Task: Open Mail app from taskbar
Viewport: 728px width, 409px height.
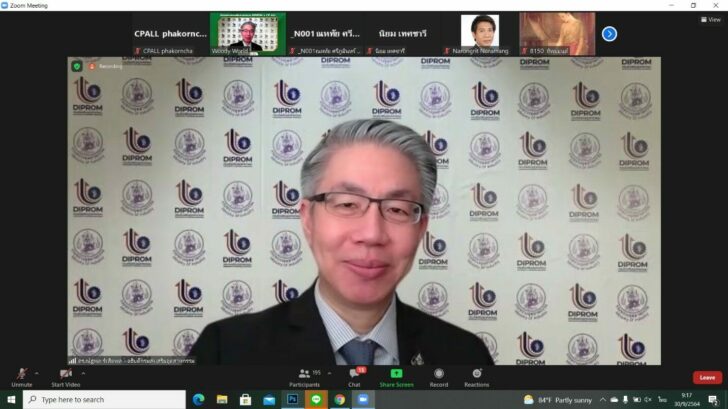Action: pos(269,400)
